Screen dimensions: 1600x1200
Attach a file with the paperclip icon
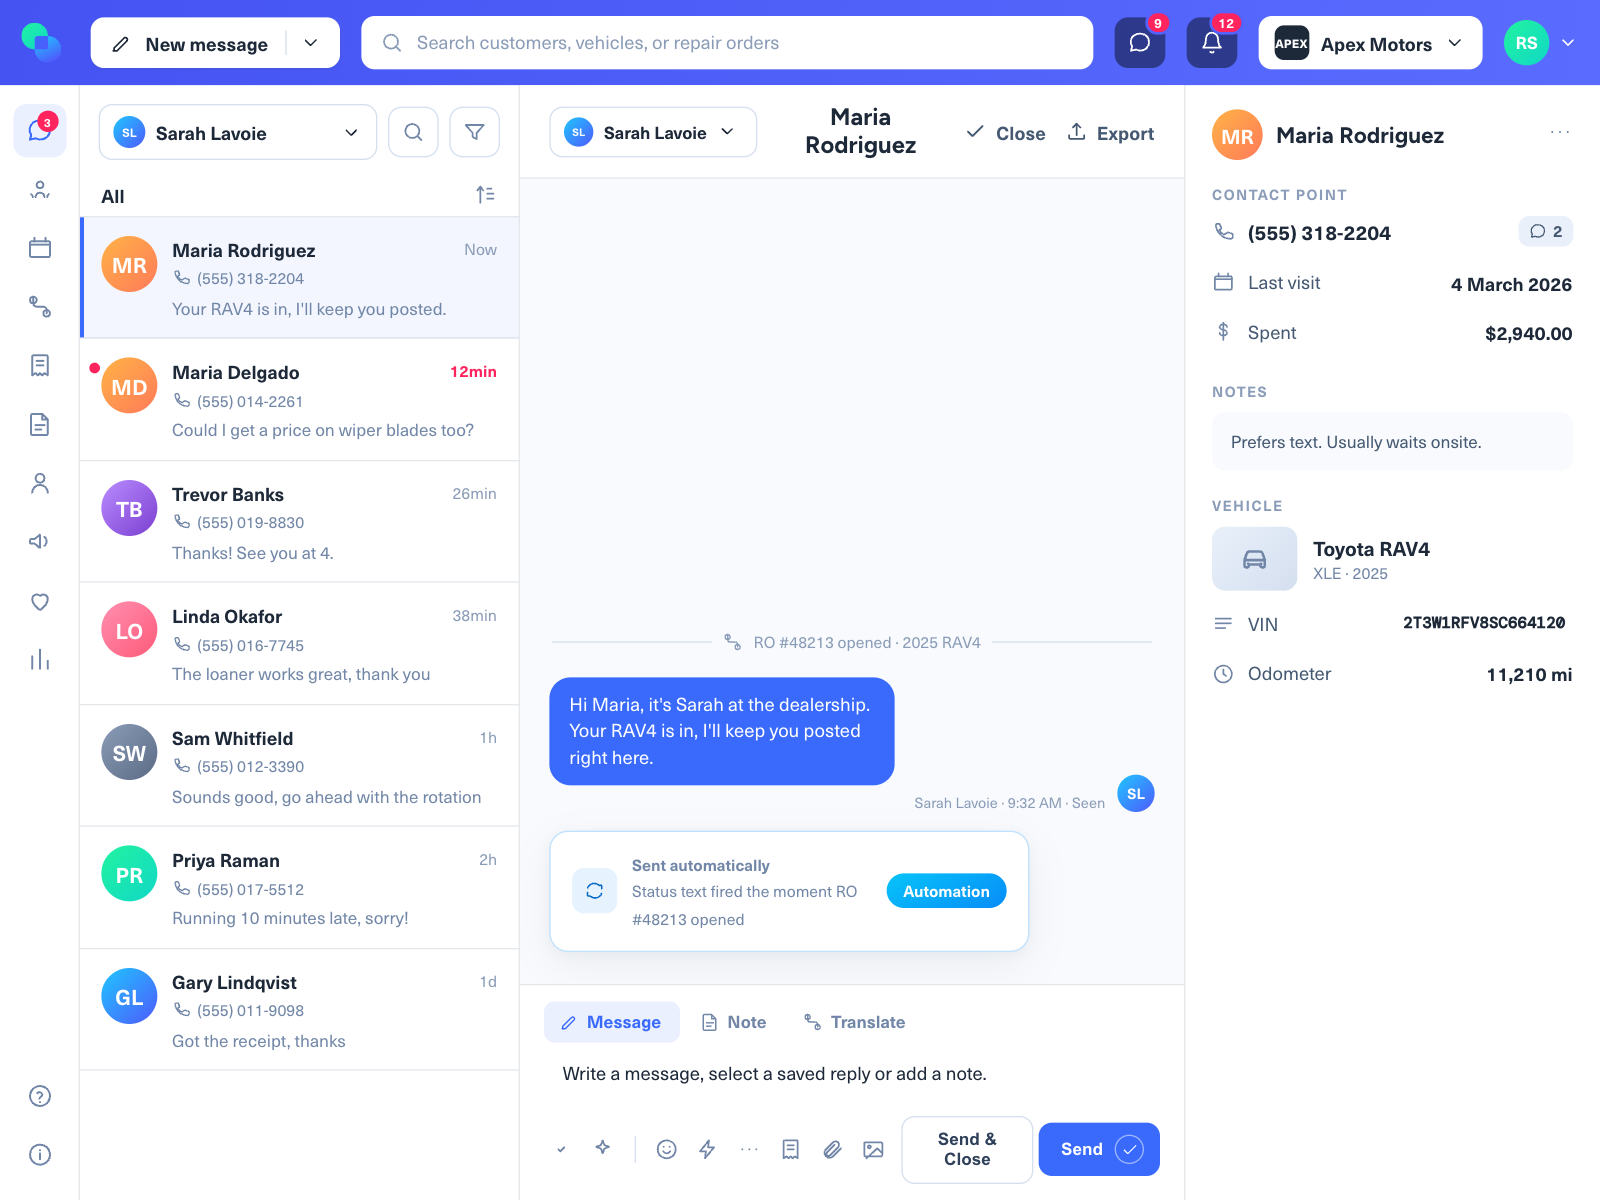[832, 1149]
